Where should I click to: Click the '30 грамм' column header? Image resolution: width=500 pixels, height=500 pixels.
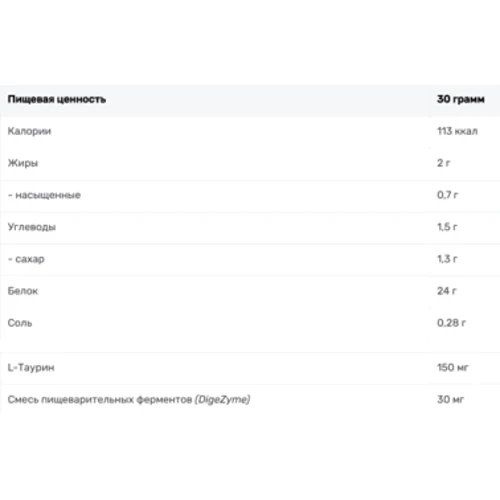coord(461,99)
